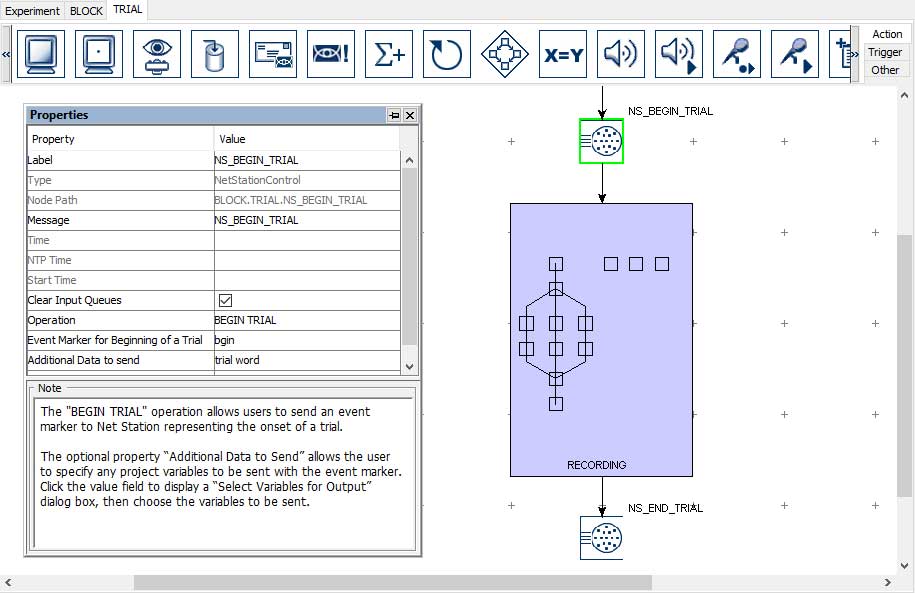Select the four-arrow diamond icon
Viewport: 915px width, 593px height.
(x=505, y=54)
